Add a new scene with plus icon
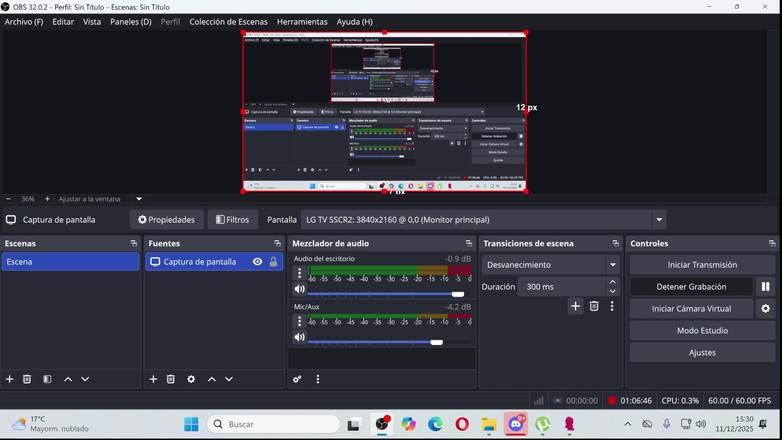Viewport: 782px width, 440px height. pos(9,379)
